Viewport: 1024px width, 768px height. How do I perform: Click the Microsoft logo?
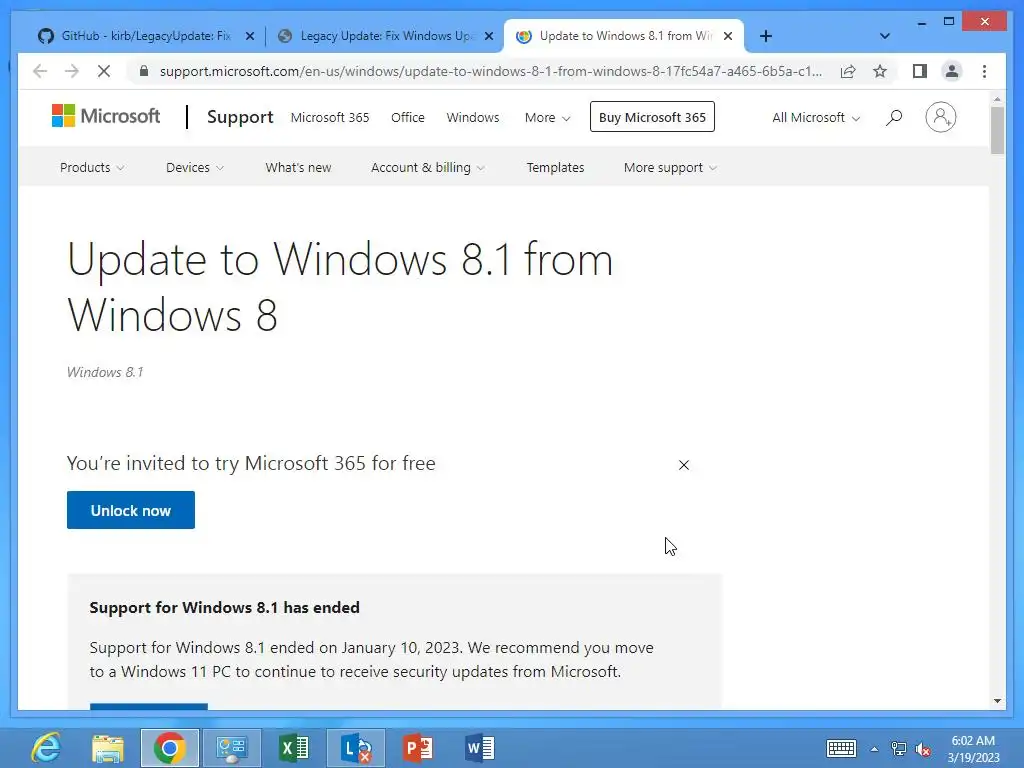coord(106,116)
